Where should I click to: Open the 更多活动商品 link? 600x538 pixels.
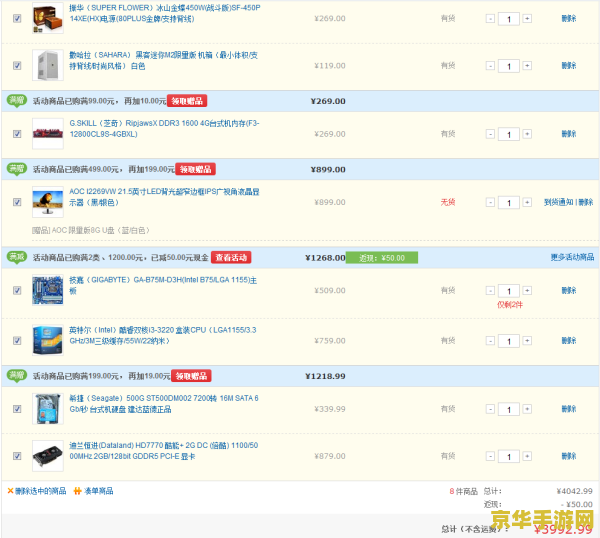572,257
